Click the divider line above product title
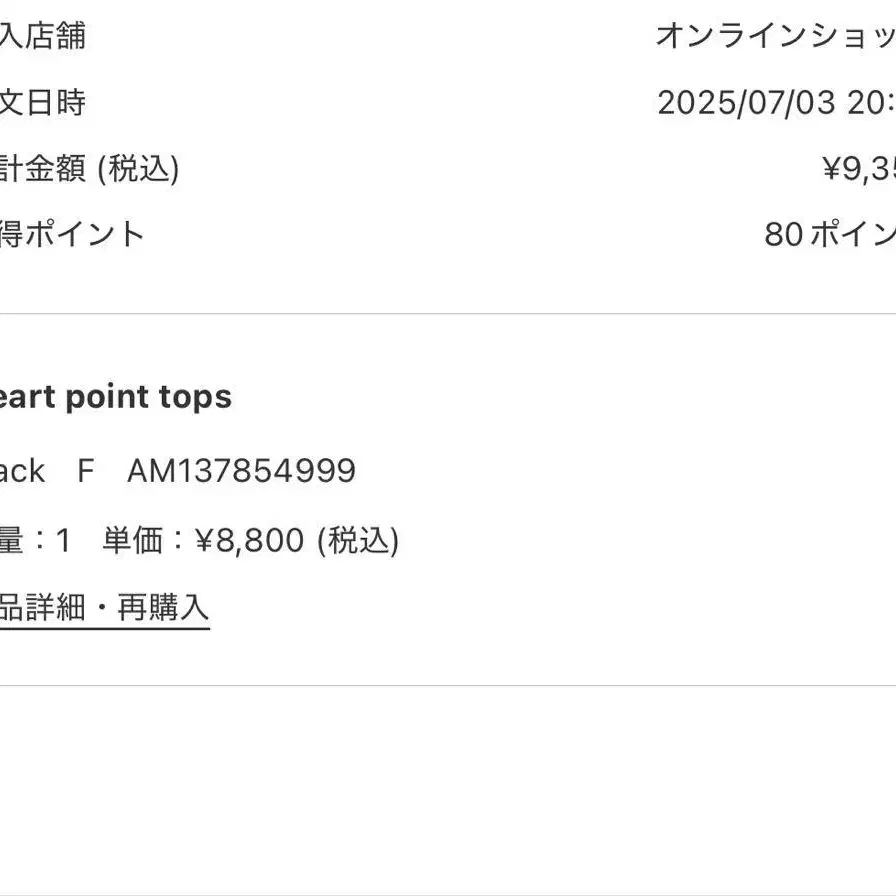Viewport: 896px width, 896px height. click(x=448, y=314)
